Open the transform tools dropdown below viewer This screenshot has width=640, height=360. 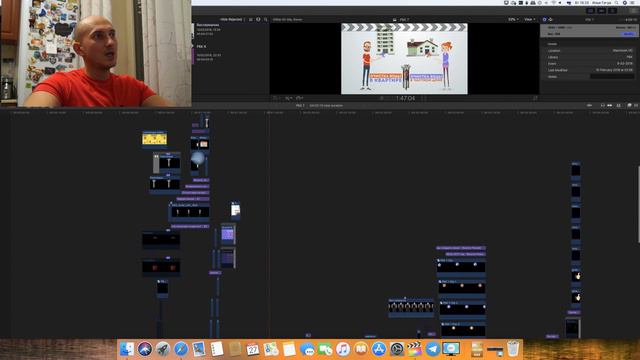[x=276, y=98]
